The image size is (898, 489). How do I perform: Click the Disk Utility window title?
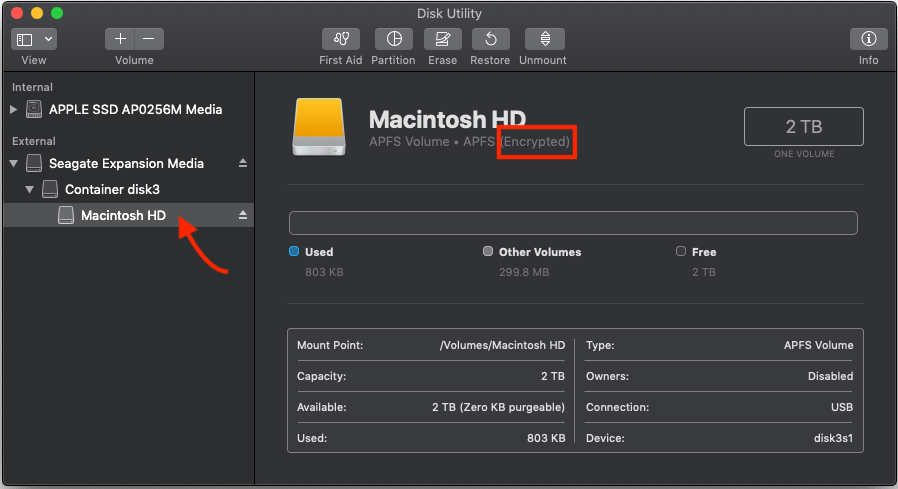[449, 13]
